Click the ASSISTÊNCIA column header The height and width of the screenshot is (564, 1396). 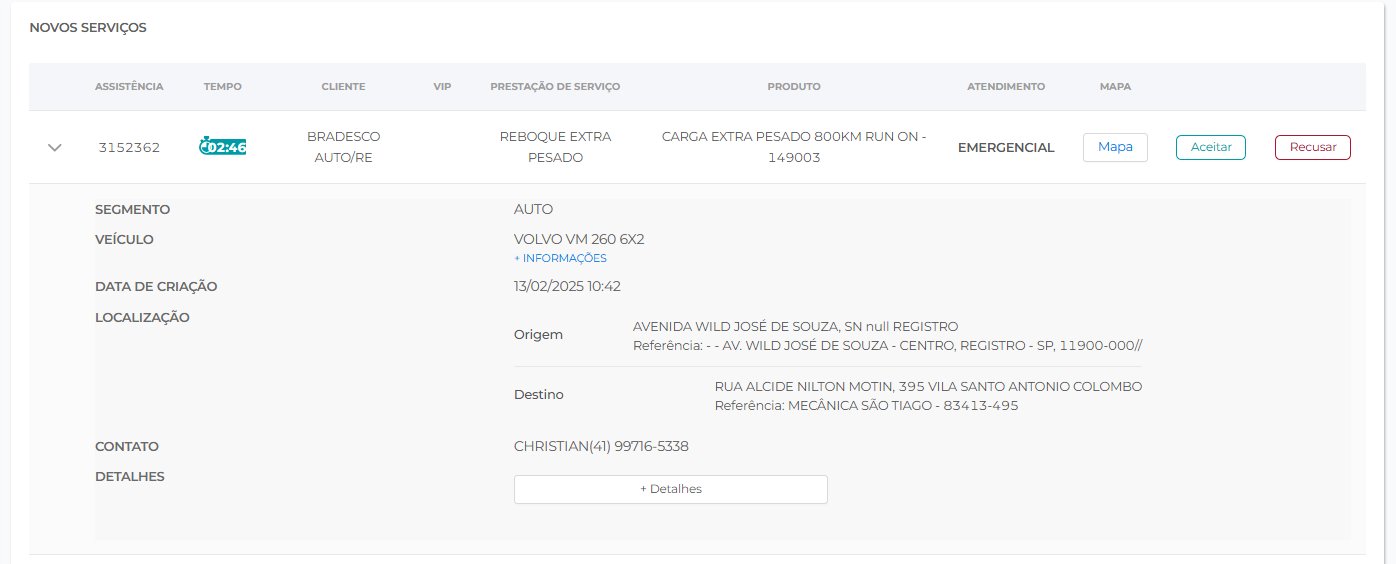tap(129, 87)
